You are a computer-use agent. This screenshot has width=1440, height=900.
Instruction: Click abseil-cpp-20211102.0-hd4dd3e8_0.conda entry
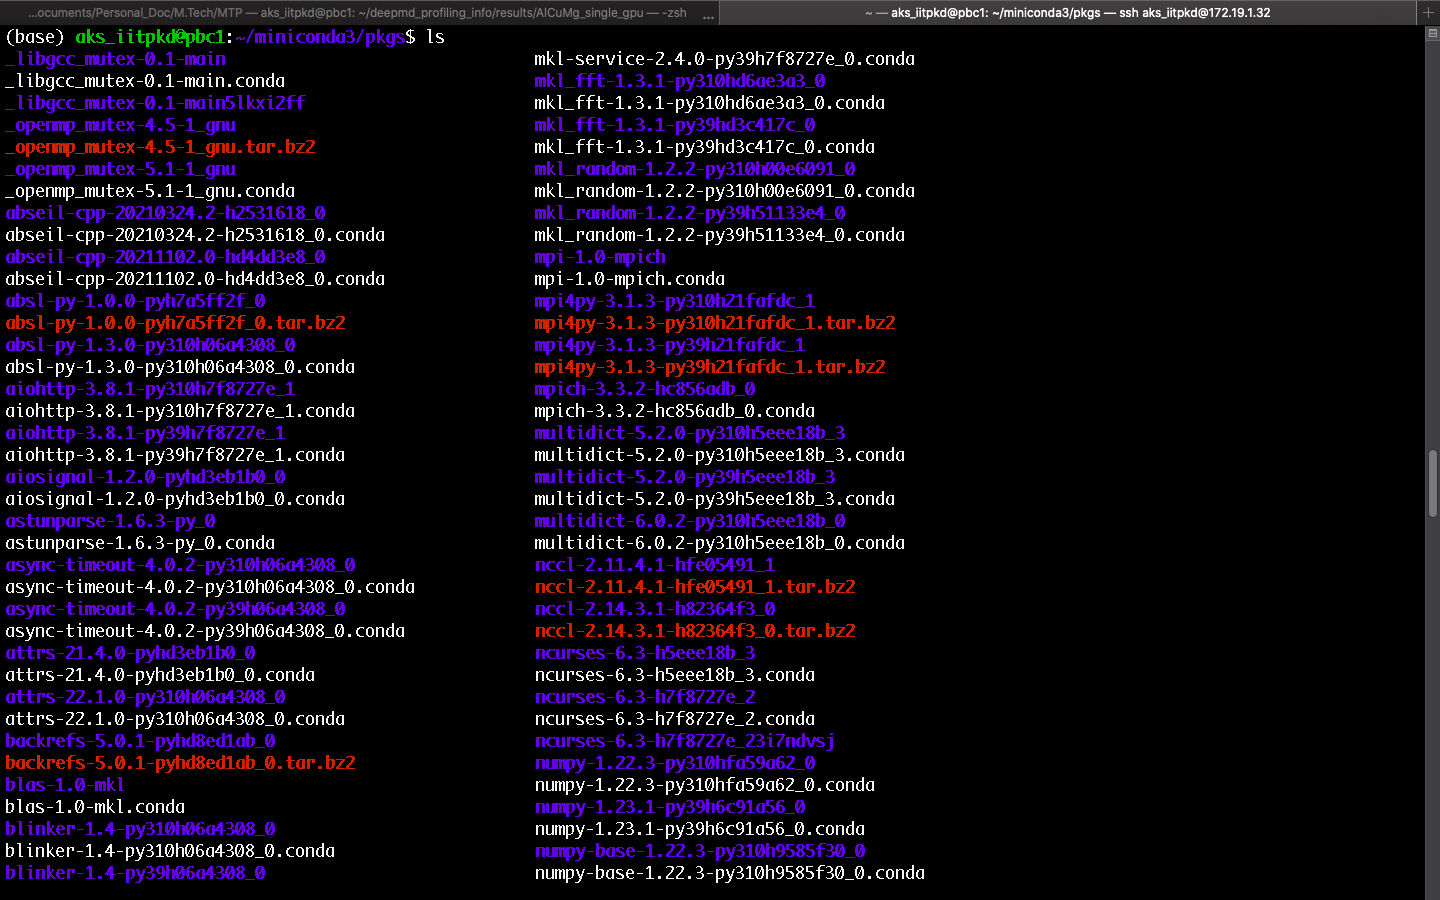[x=195, y=279]
